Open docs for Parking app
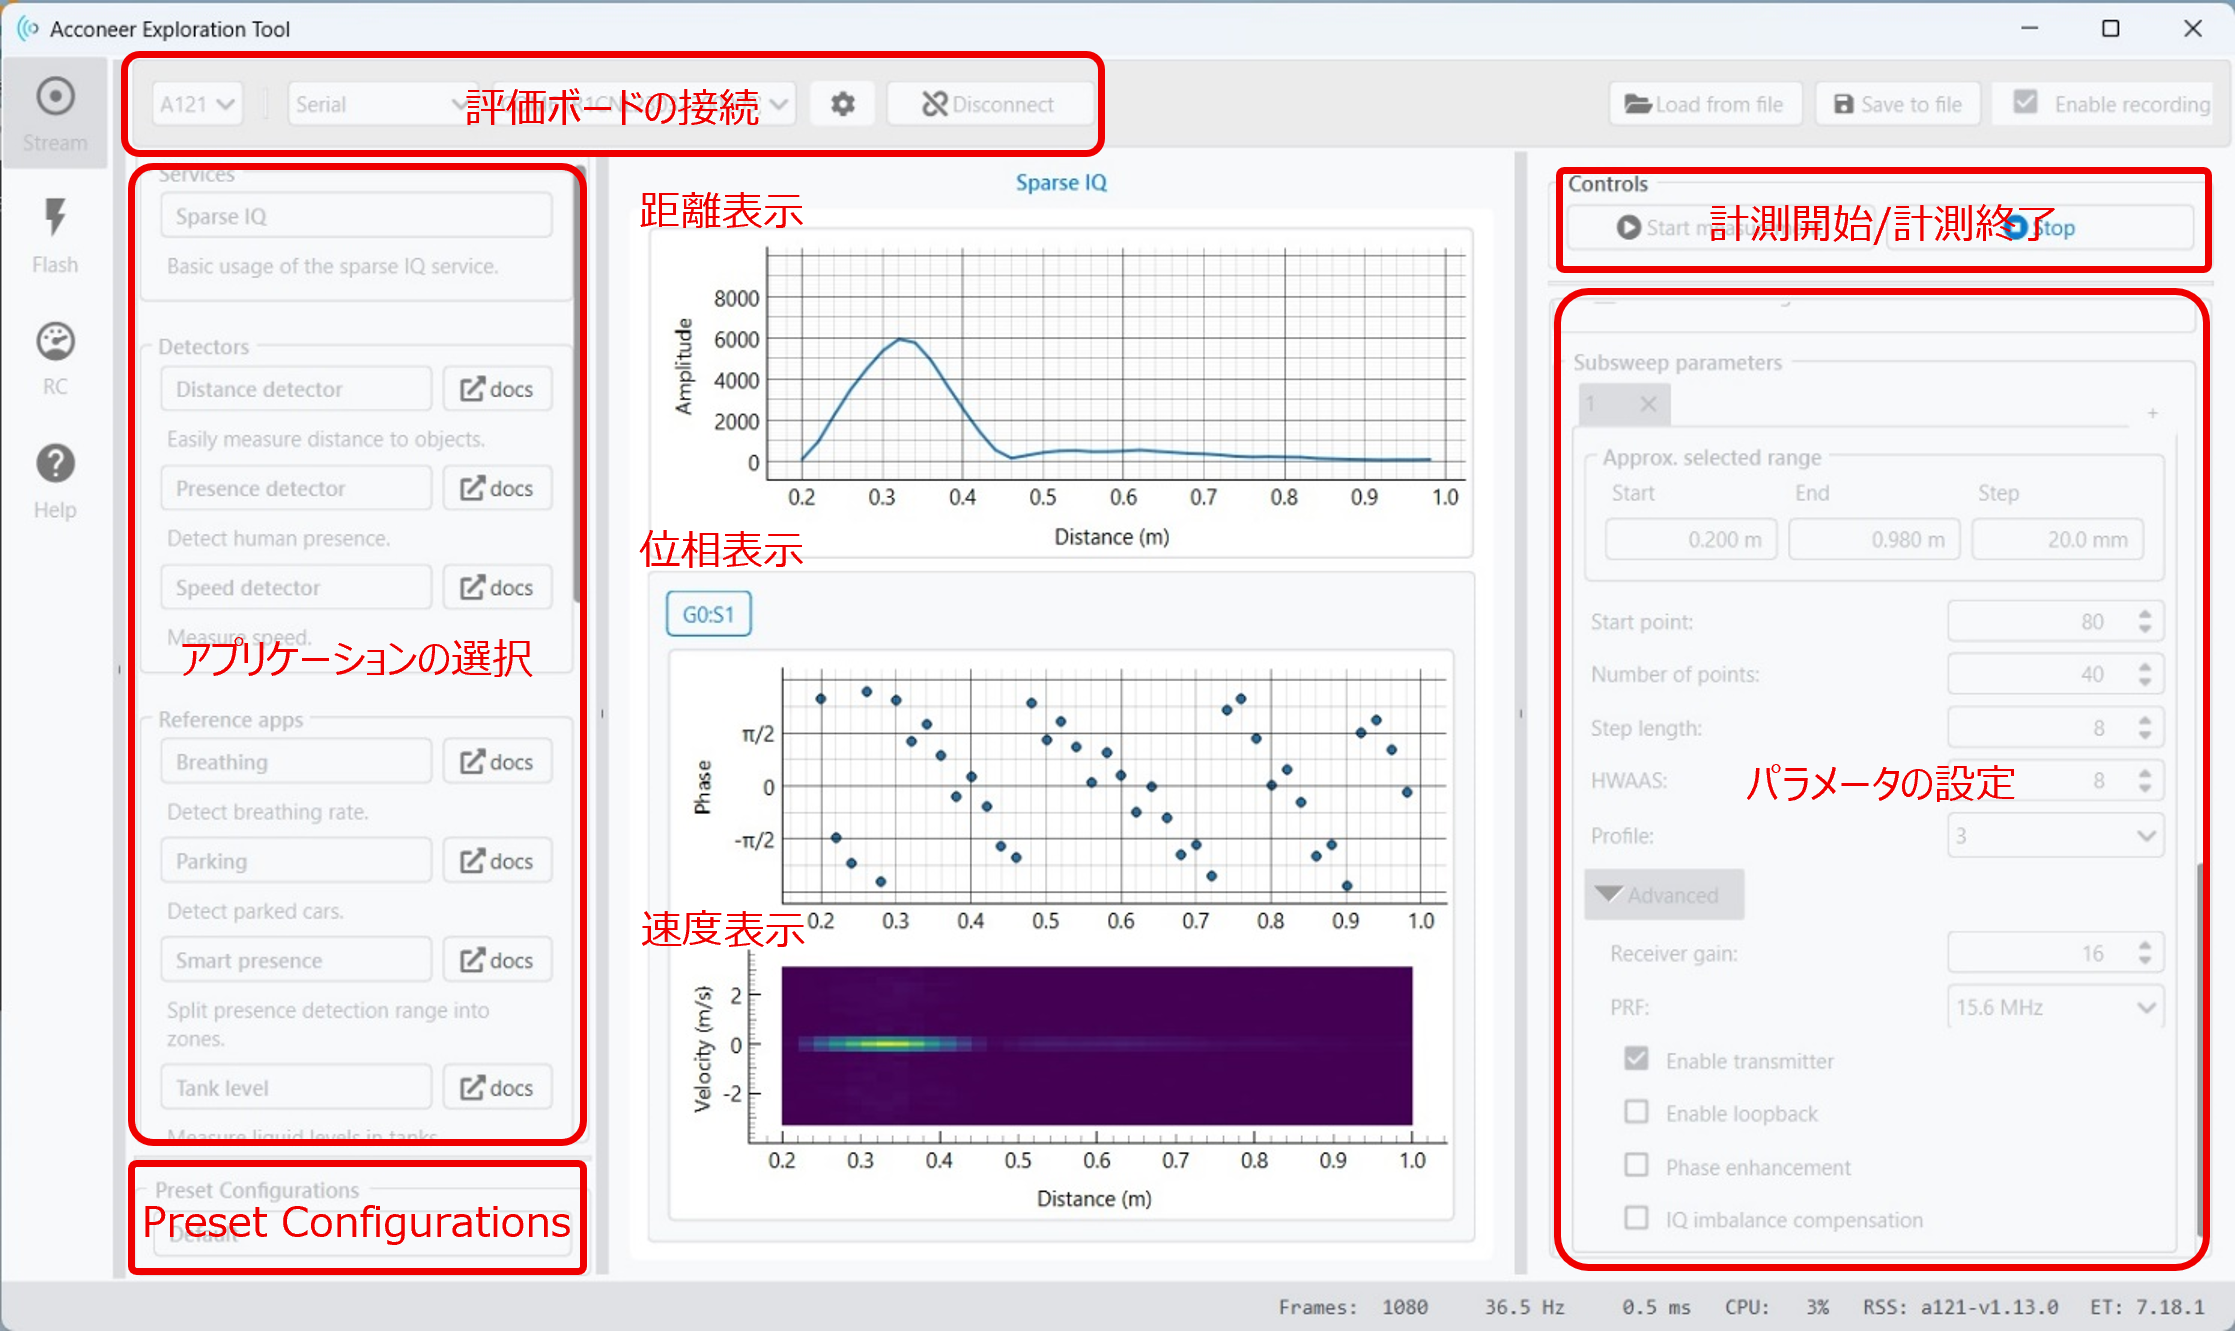Viewport: 2235px width, 1331px height. [497, 860]
